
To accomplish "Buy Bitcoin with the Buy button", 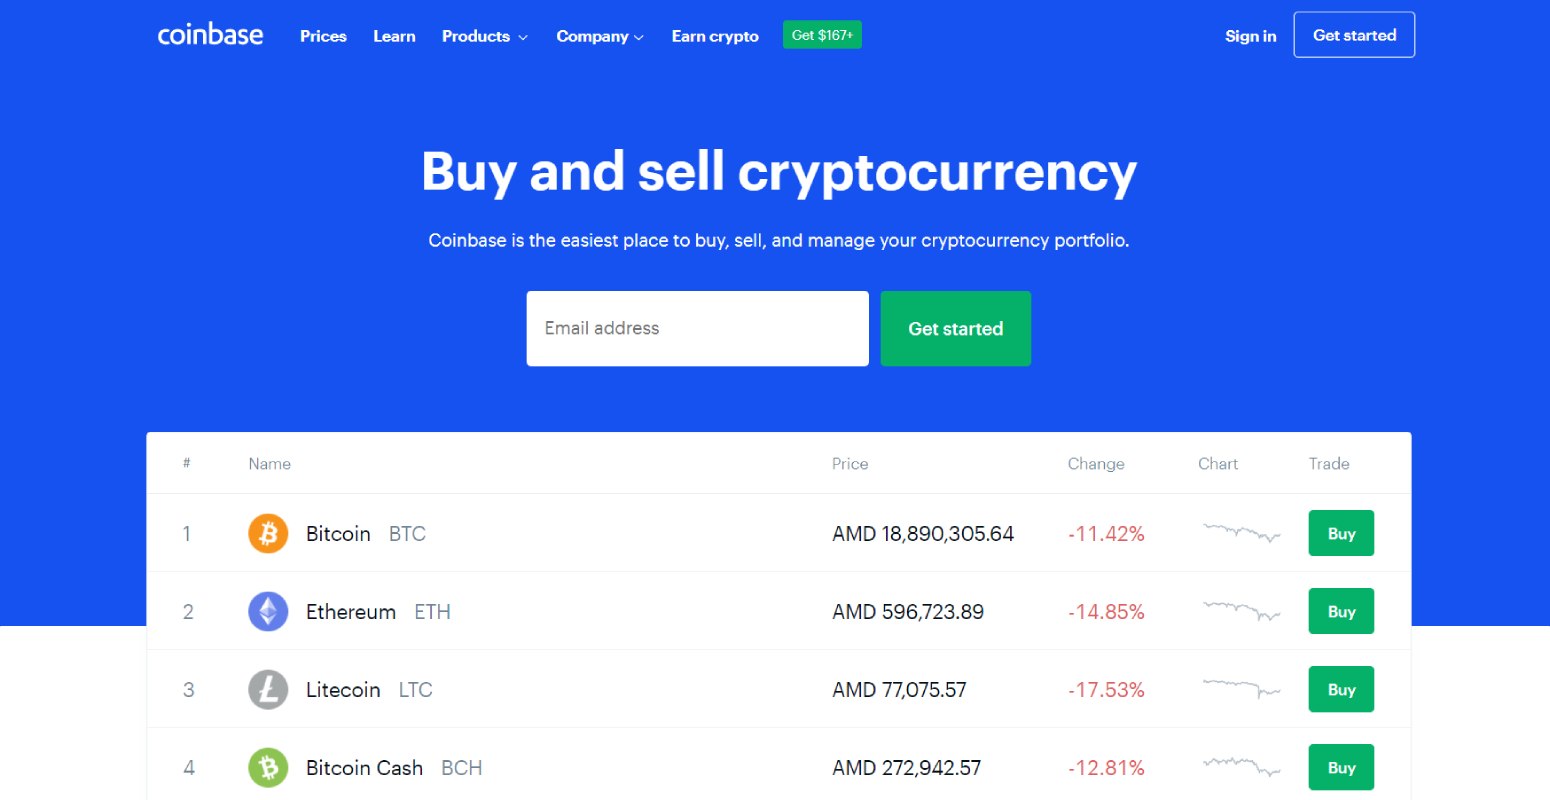I will coord(1340,533).
